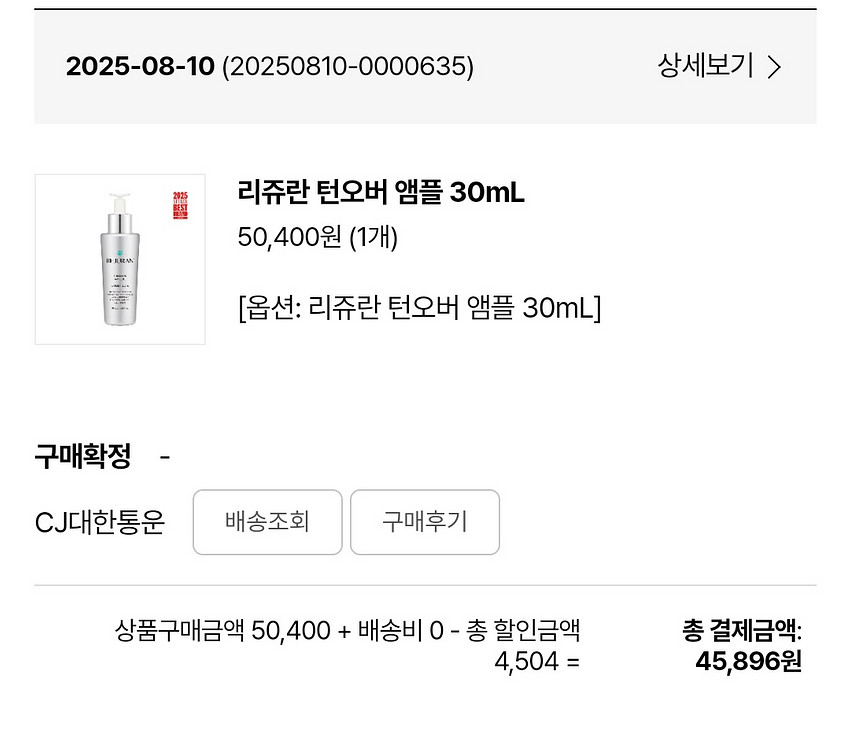Click the order date 2025-08-10
This screenshot has width=850, height=750.
point(139,68)
